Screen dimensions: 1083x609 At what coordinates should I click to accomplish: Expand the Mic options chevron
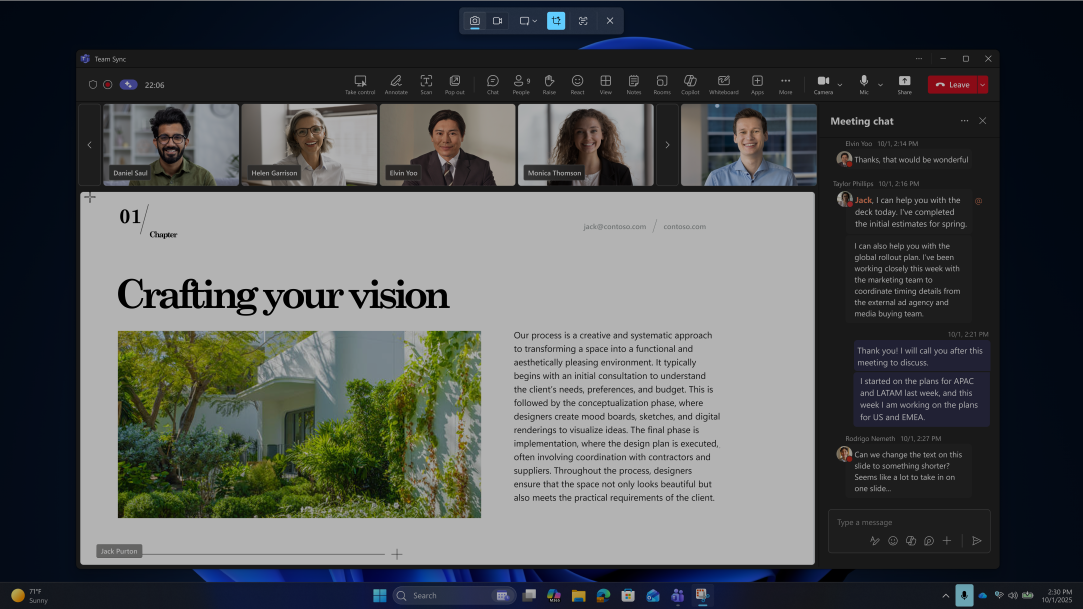point(878,85)
